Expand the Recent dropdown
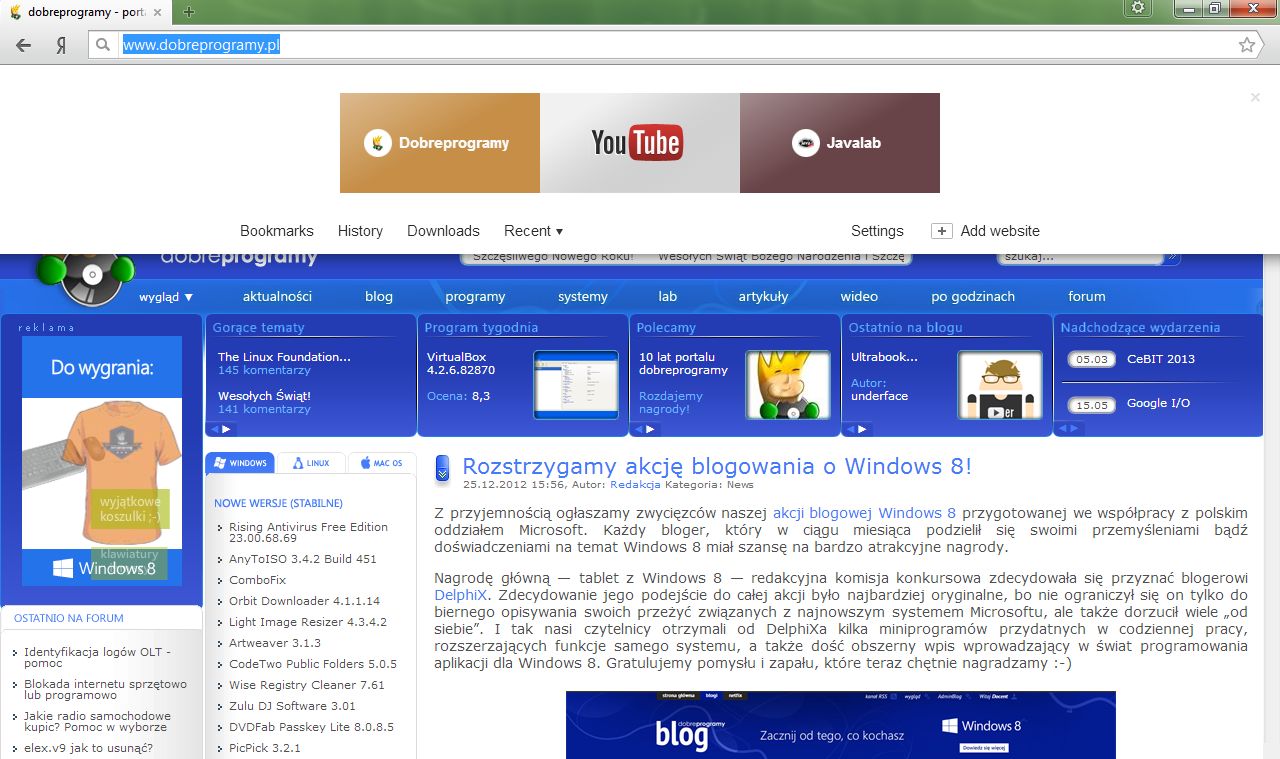Screen dimensions: 1280x759 [533, 231]
